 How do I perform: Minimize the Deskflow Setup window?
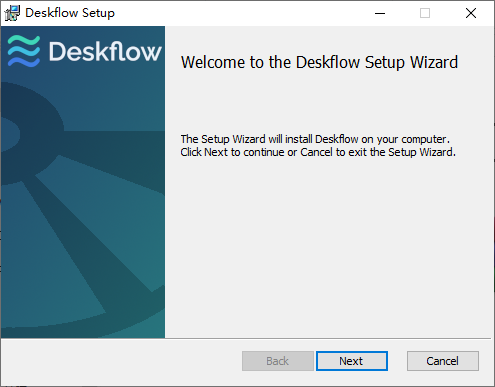(380, 13)
